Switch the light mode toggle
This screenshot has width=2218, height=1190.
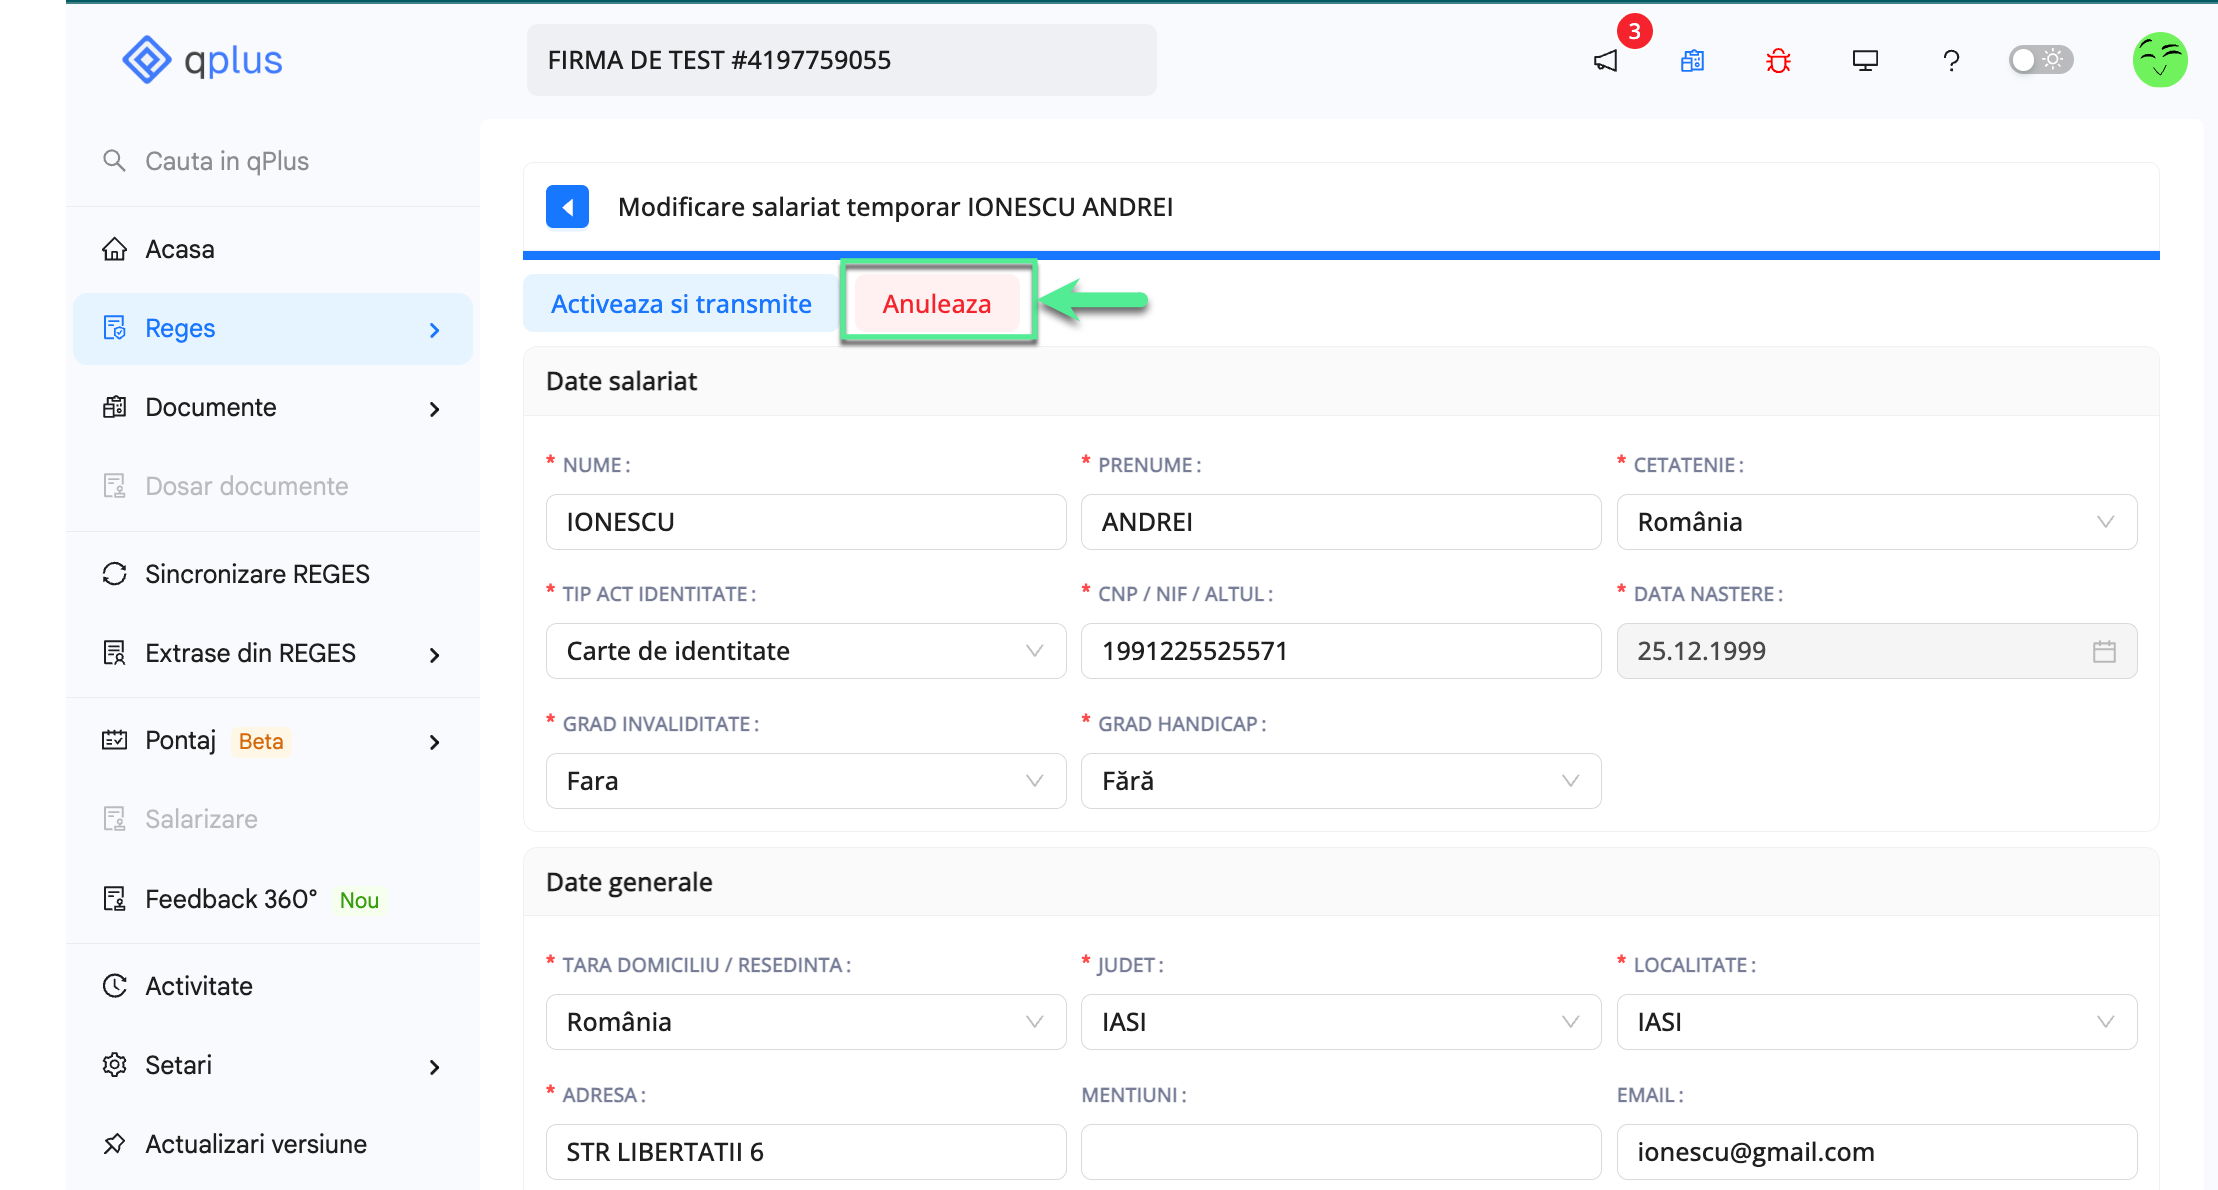pyautogui.click(x=2040, y=60)
